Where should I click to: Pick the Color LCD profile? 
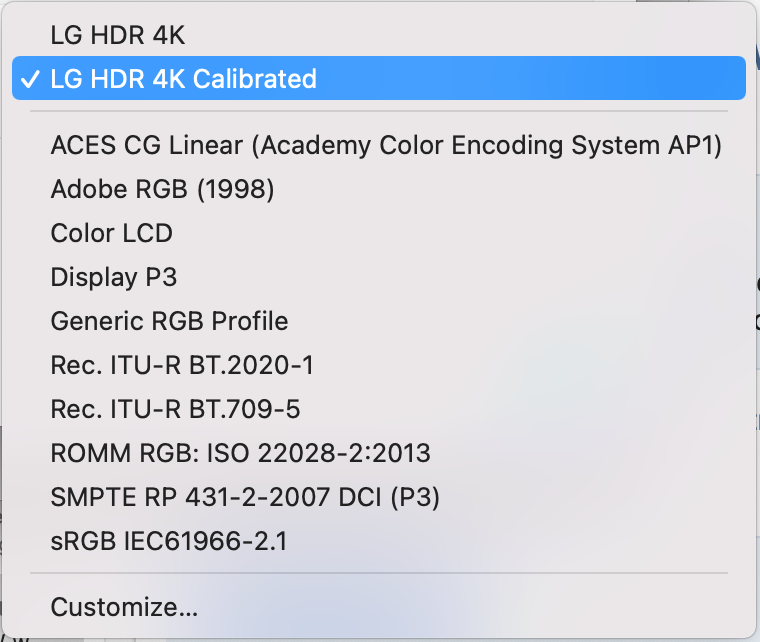point(111,233)
